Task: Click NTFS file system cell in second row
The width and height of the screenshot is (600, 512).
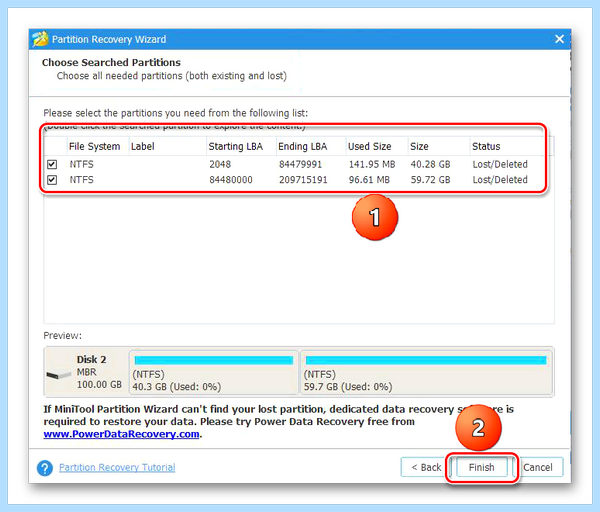Action: pos(82,180)
